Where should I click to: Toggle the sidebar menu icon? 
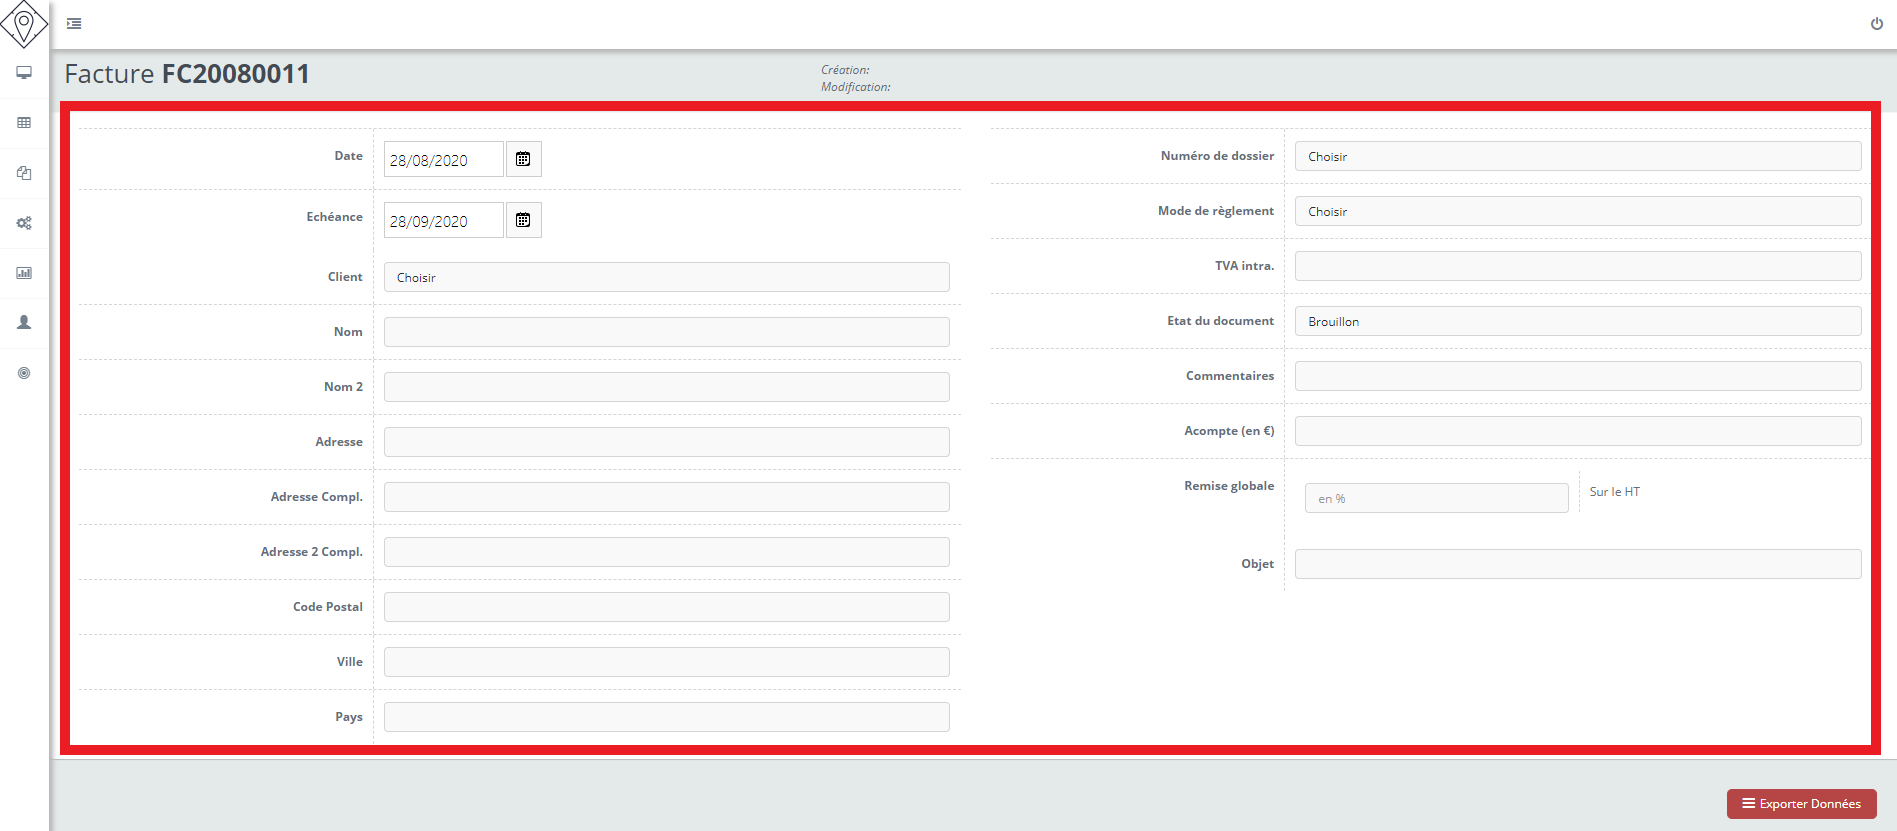coord(74,23)
